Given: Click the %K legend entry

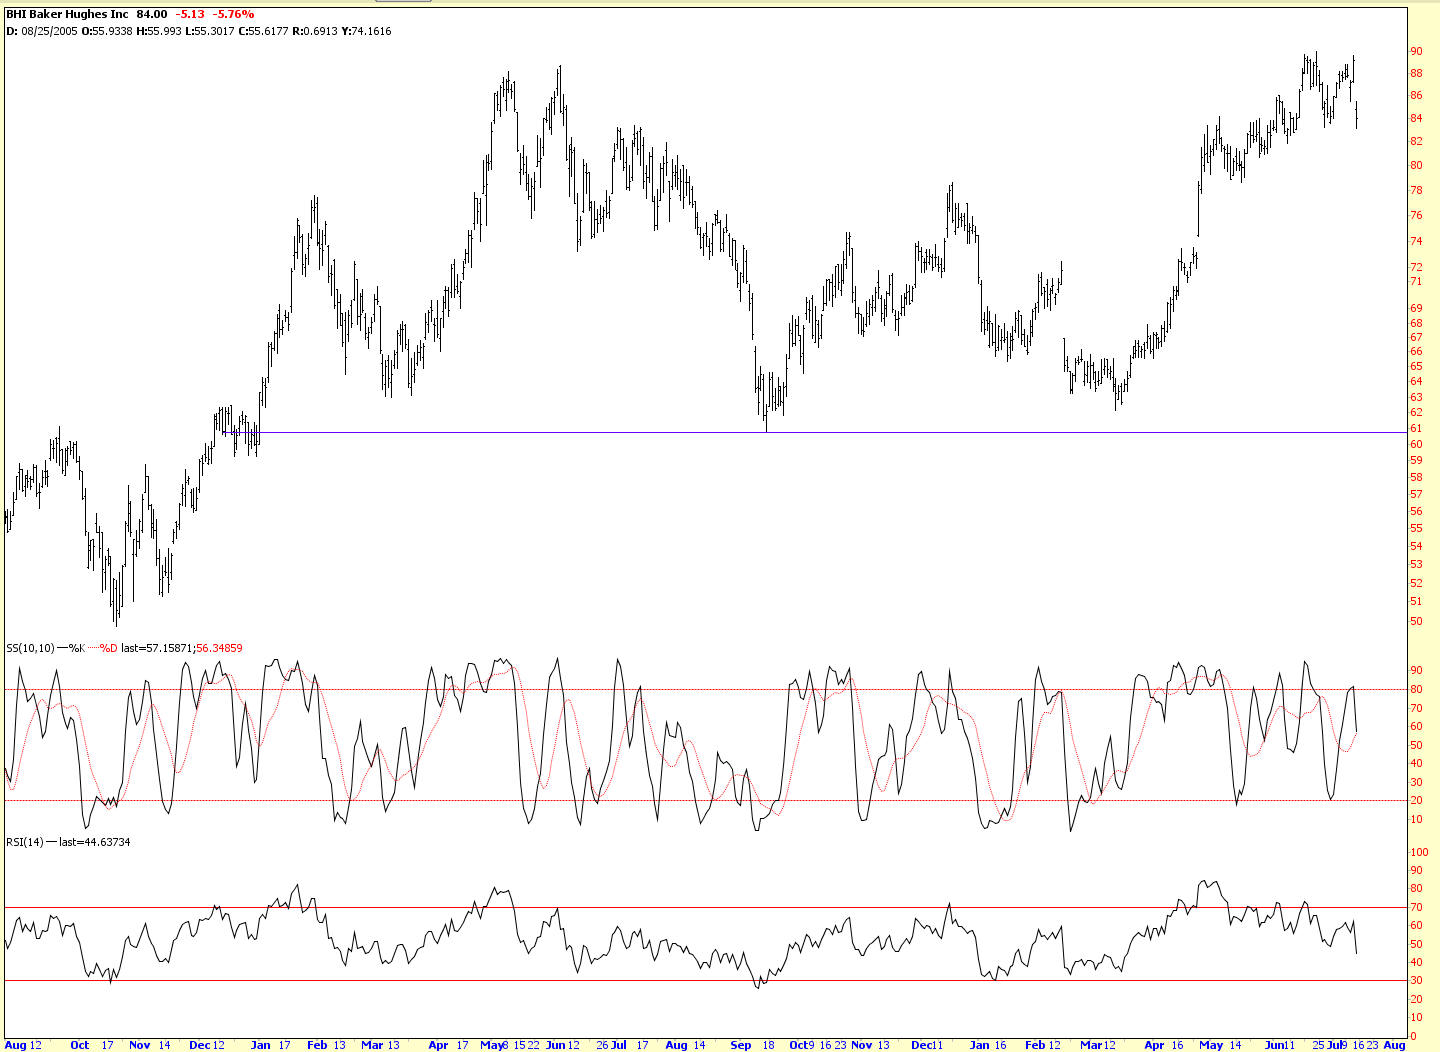Looking at the screenshot, I should (78, 648).
